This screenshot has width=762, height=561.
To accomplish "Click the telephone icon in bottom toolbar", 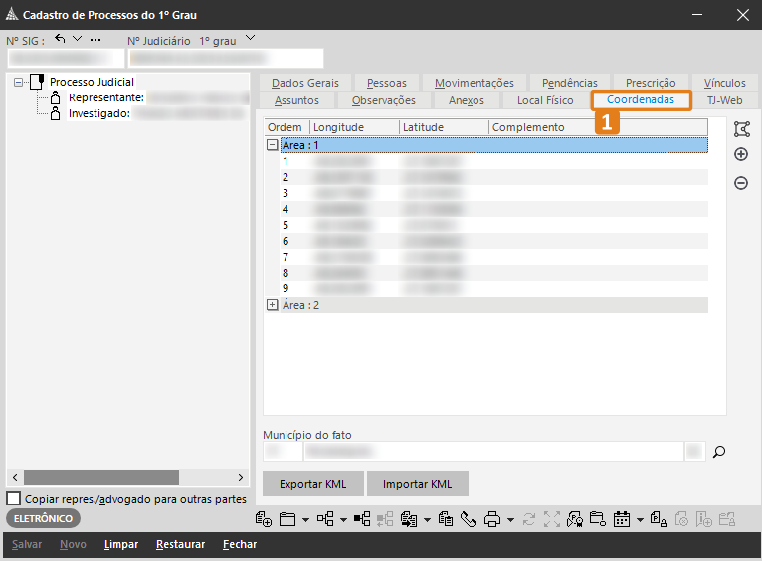I will click(x=468, y=519).
